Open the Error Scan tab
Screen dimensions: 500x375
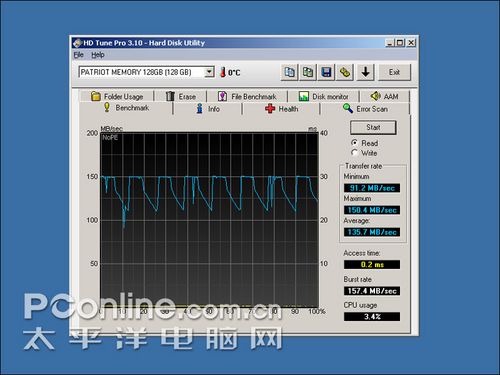click(365, 109)
